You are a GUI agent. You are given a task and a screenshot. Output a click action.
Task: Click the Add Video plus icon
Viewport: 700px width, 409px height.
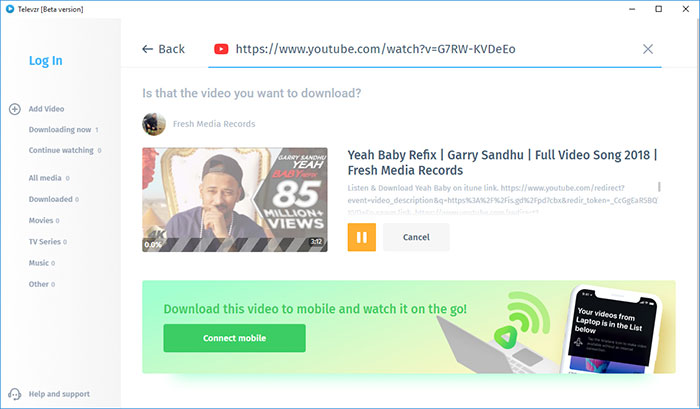(x=14, y=108)
